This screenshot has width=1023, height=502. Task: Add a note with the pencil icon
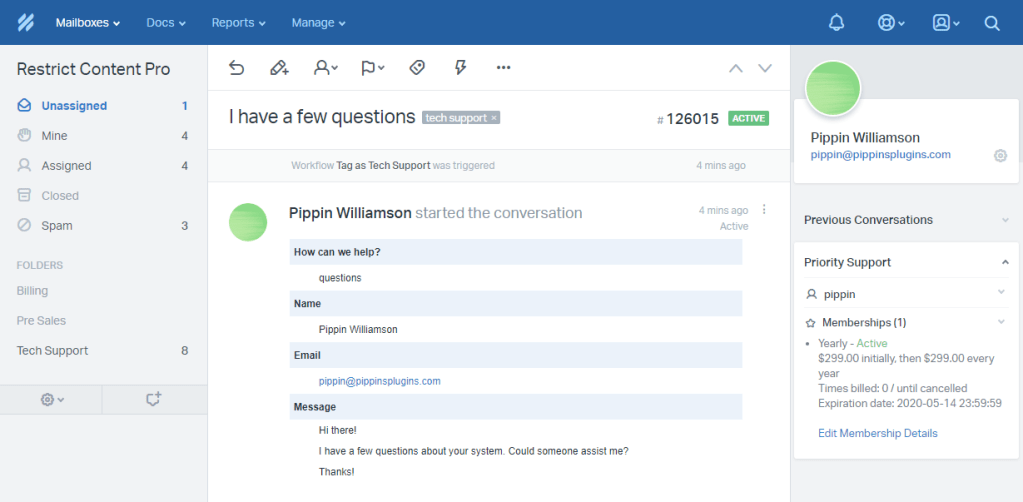279,67
